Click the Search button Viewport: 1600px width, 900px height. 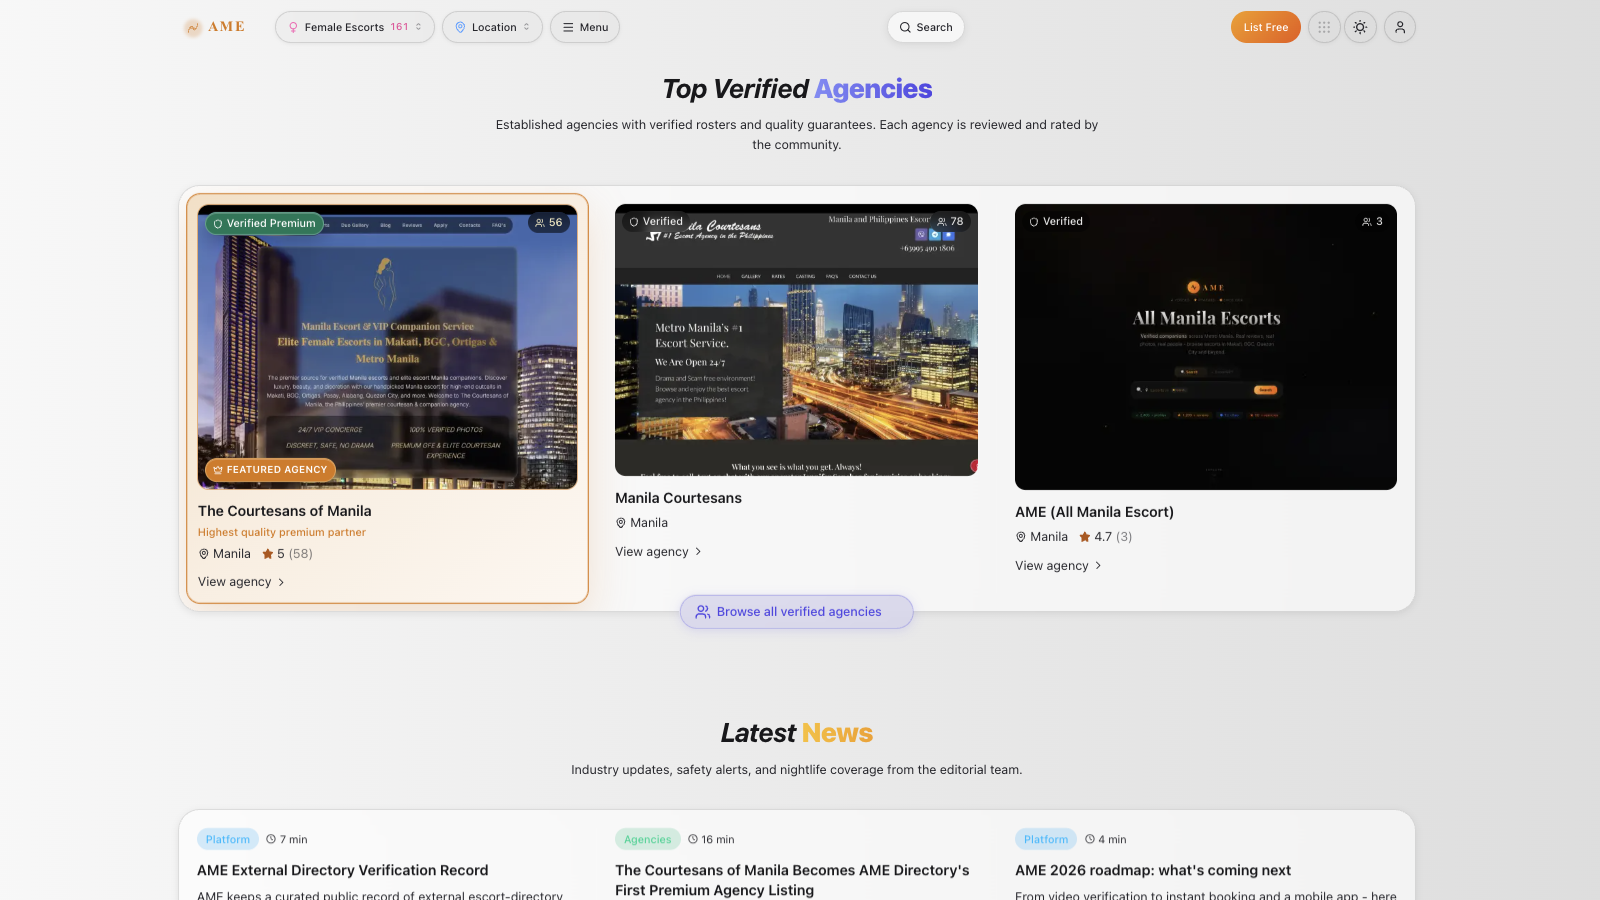coord(926,27)
